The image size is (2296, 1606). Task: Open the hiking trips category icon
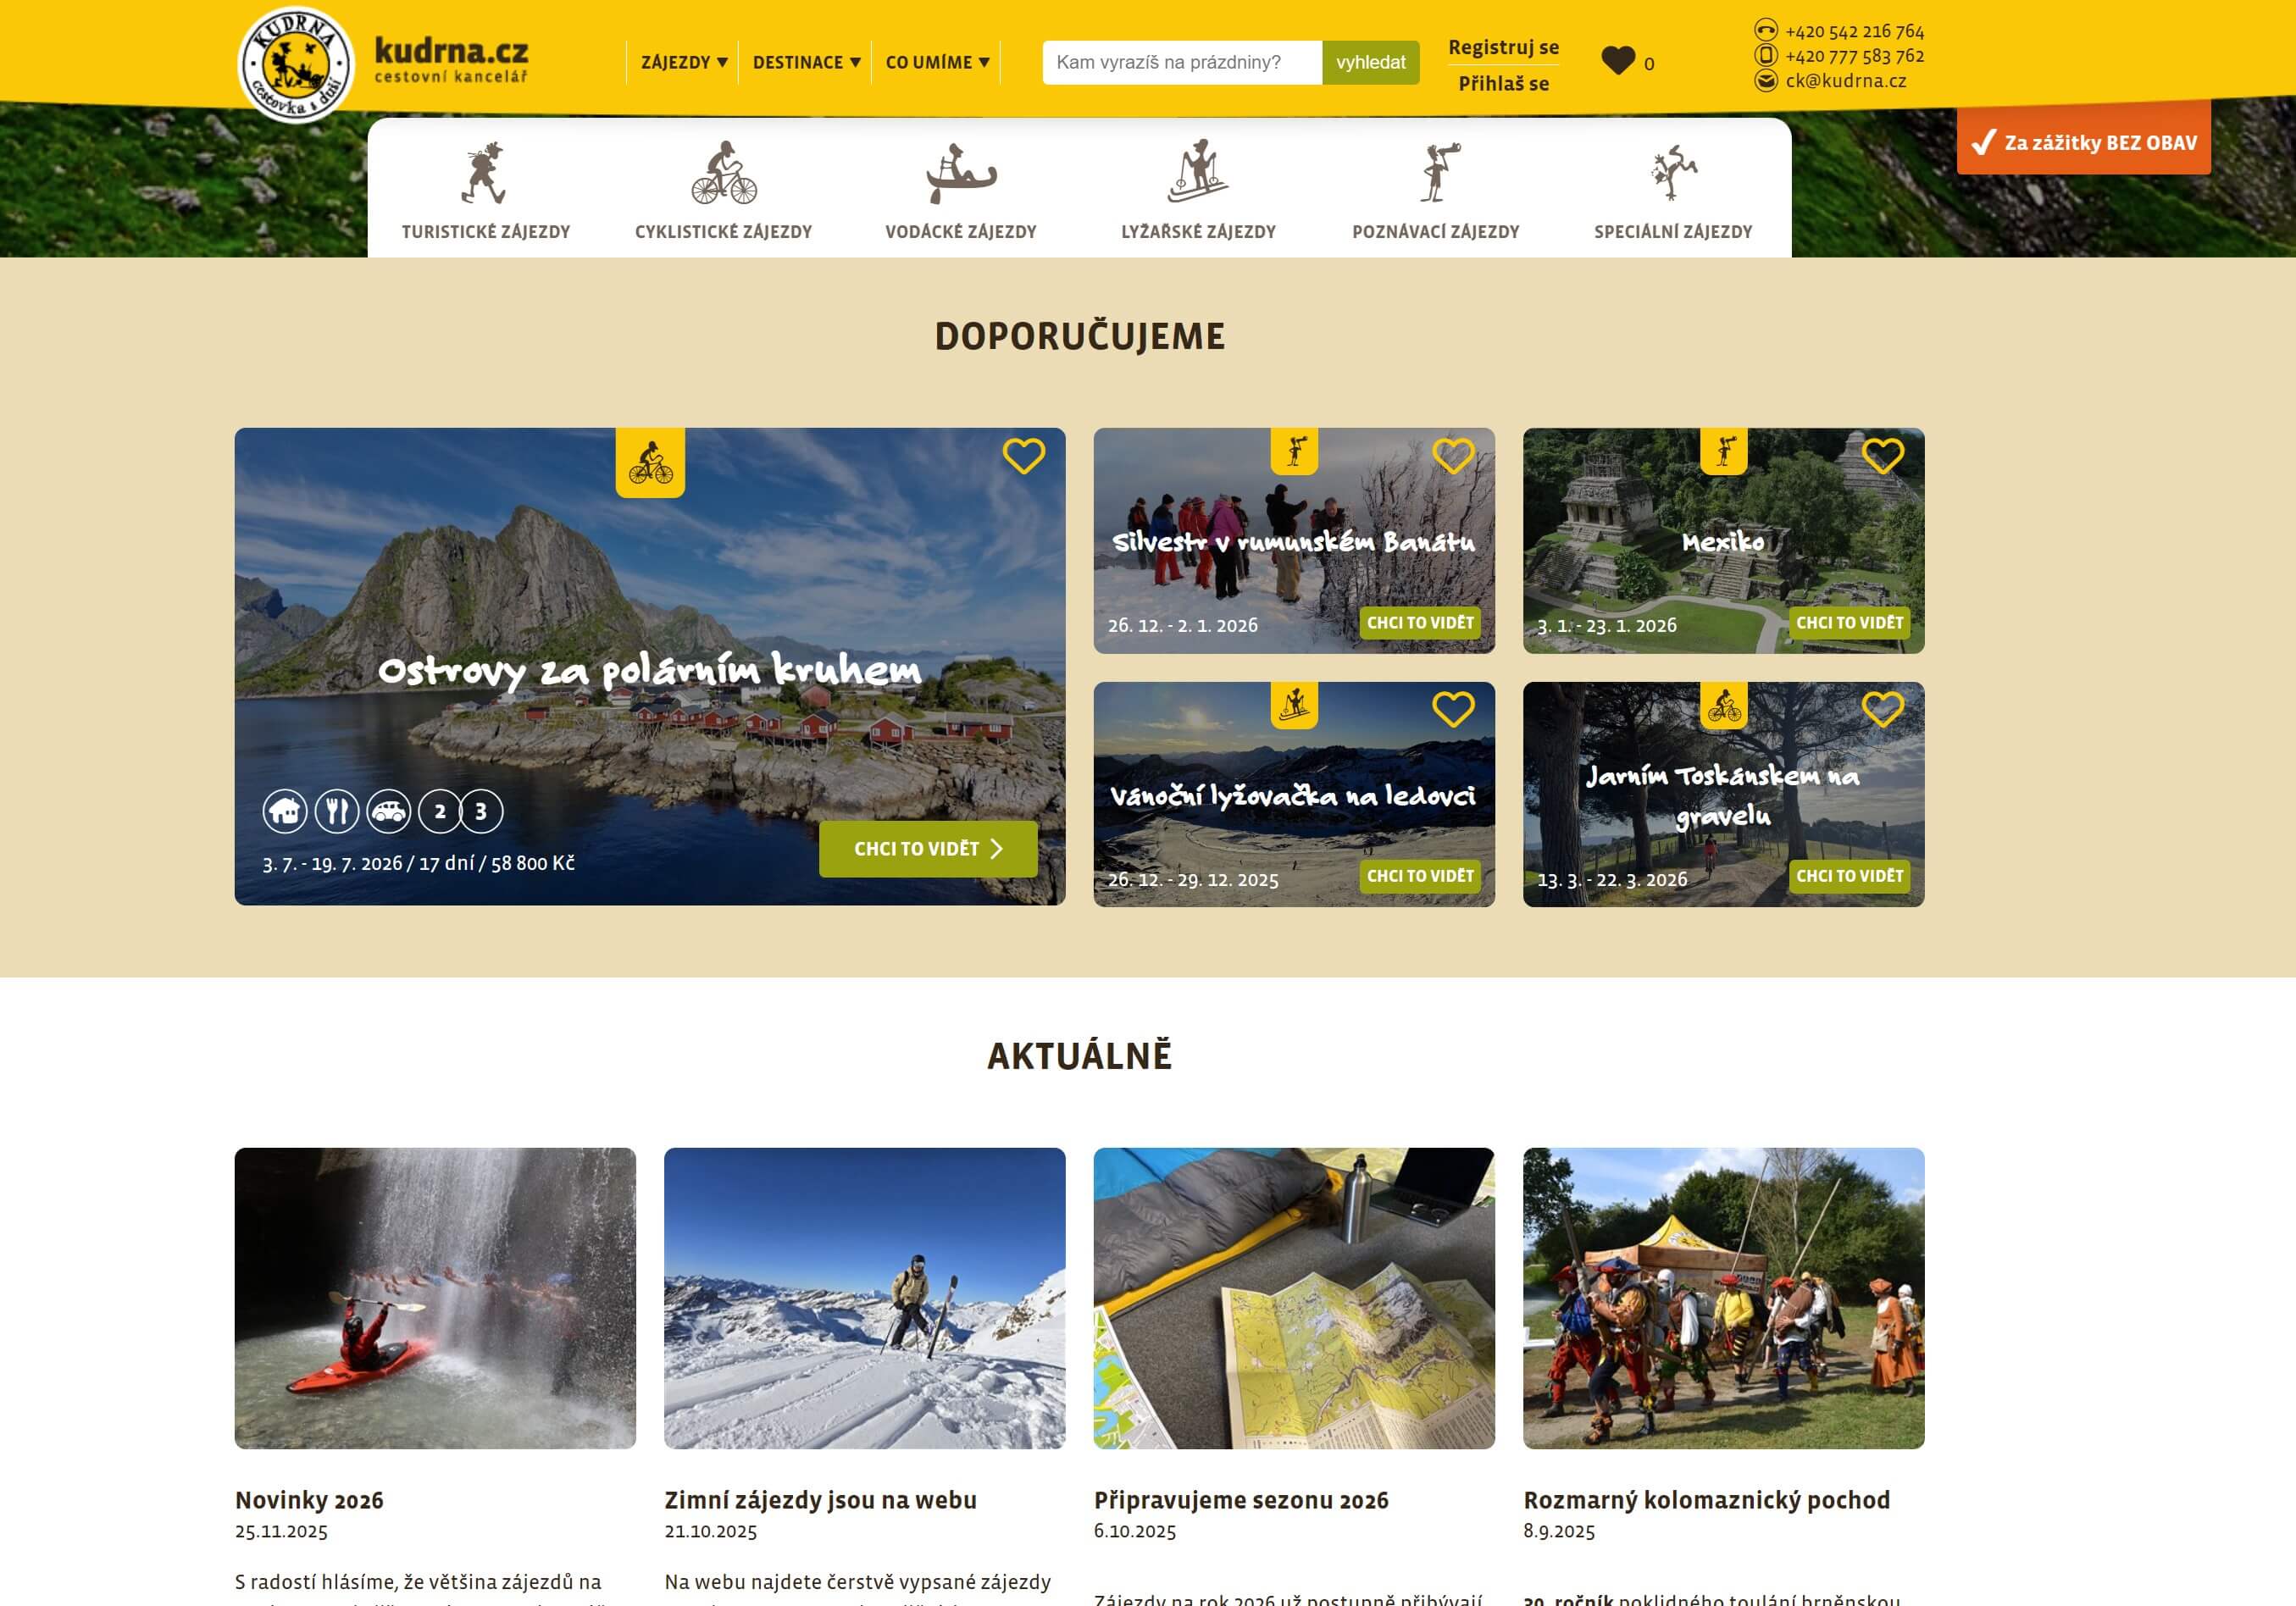[x=485, y=173]
